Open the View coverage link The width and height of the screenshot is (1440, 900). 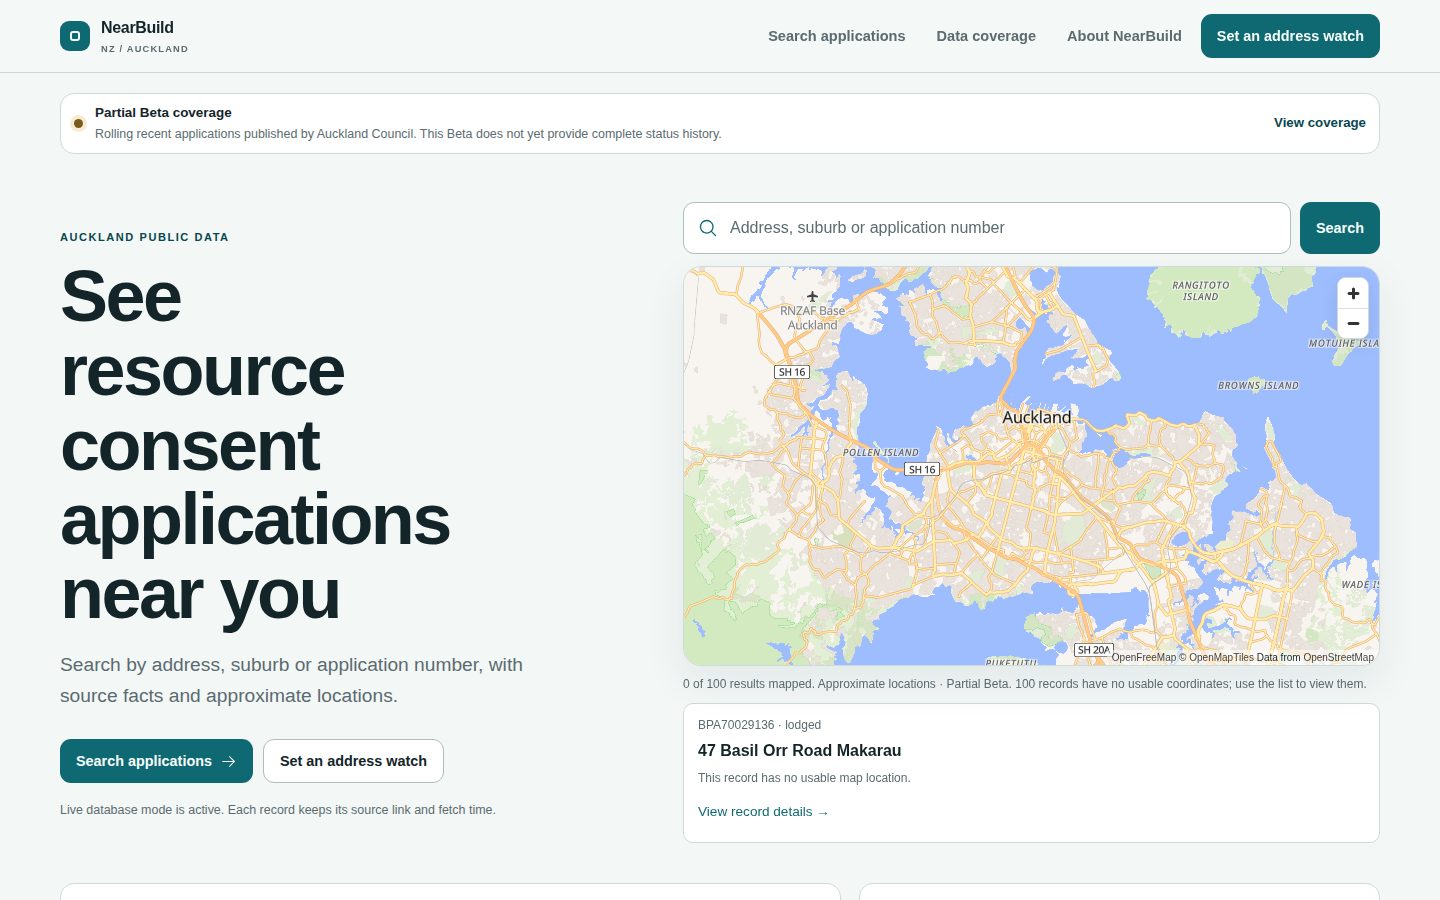tap(1319, 123)
